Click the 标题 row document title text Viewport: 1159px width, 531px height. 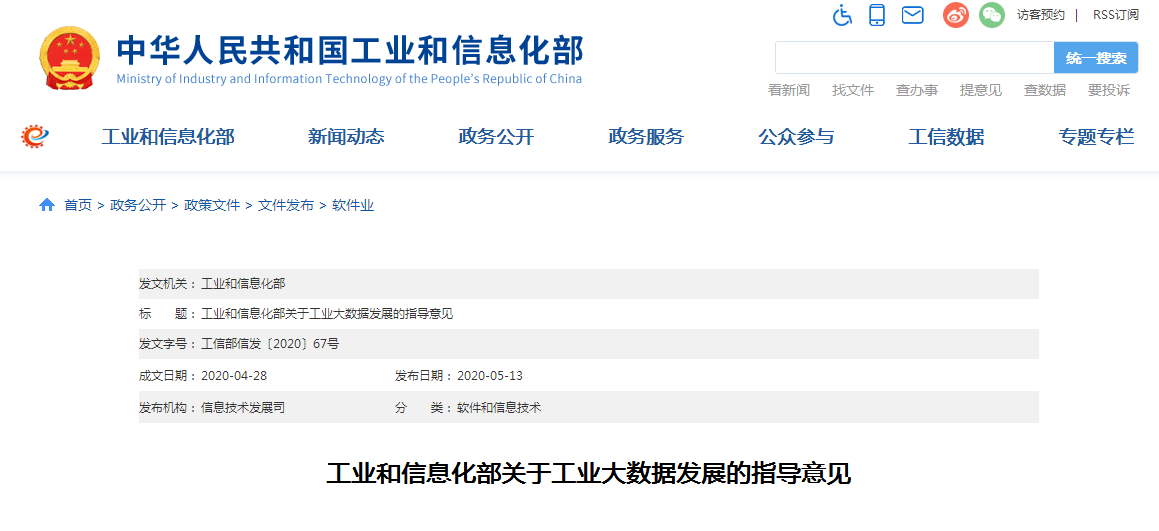tap(327, 314)
